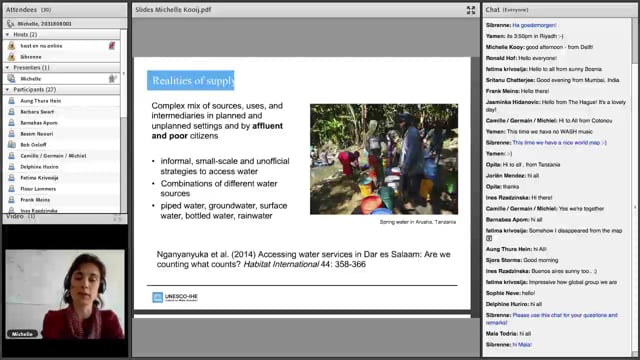Click Sibrenne's 'Please use this chat' message
This screenshot has height=360, width=640.
click(551, 319)
